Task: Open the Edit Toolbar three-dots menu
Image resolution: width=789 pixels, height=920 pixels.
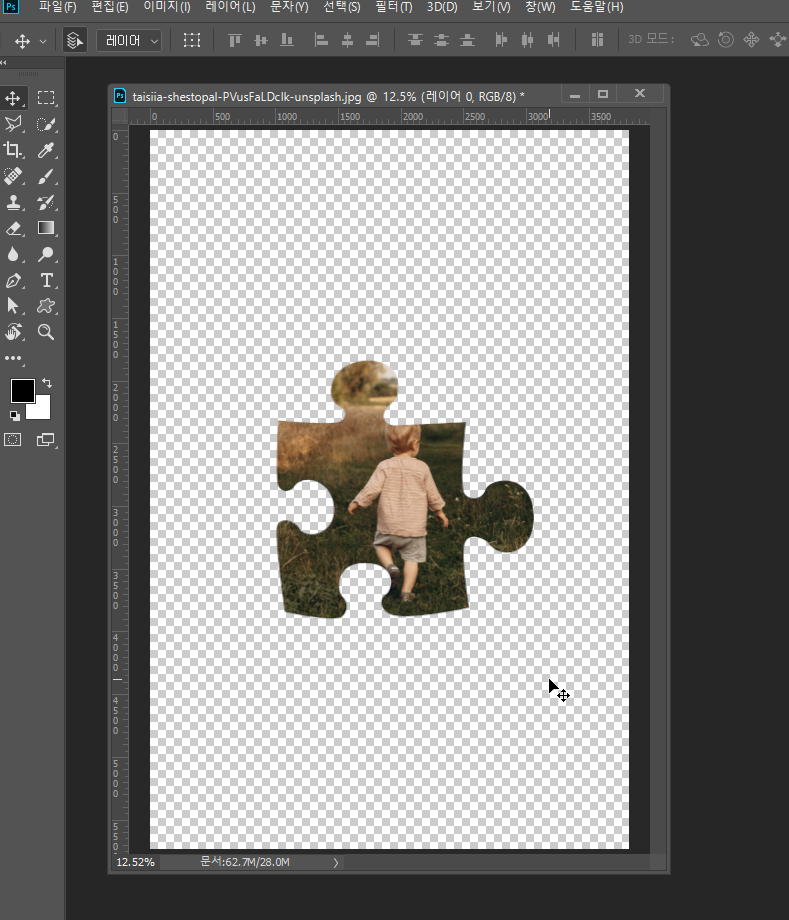Action: tap(13, 358)
